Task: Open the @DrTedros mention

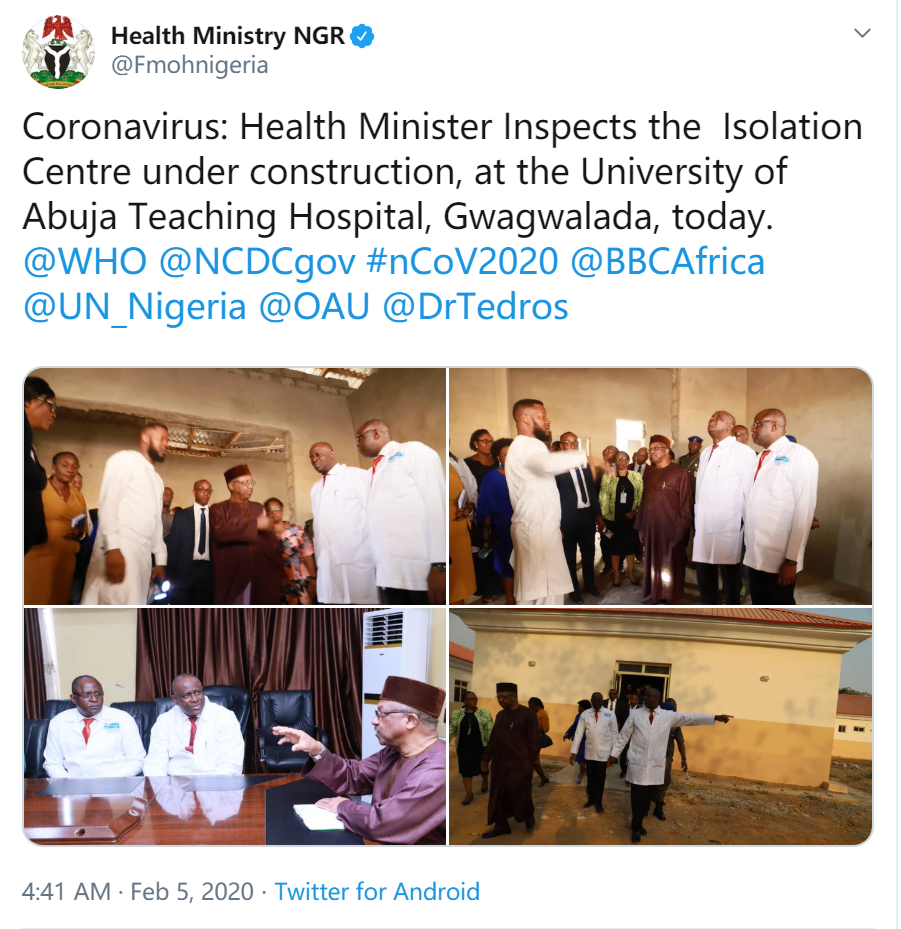Action: tap(476, 307)
